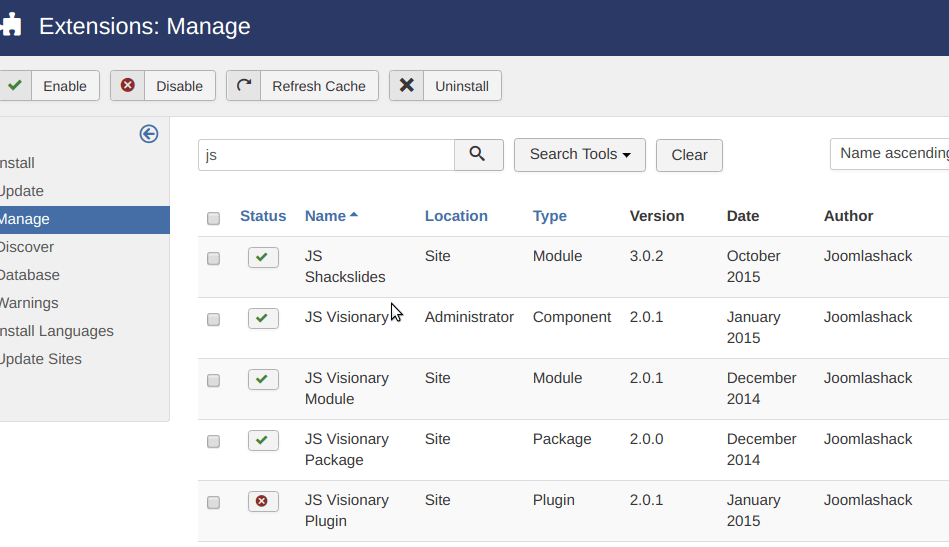Click the Refresh Cache circular arrow icon
Viewport: 949px width, 547px height.
pos(244,85)
